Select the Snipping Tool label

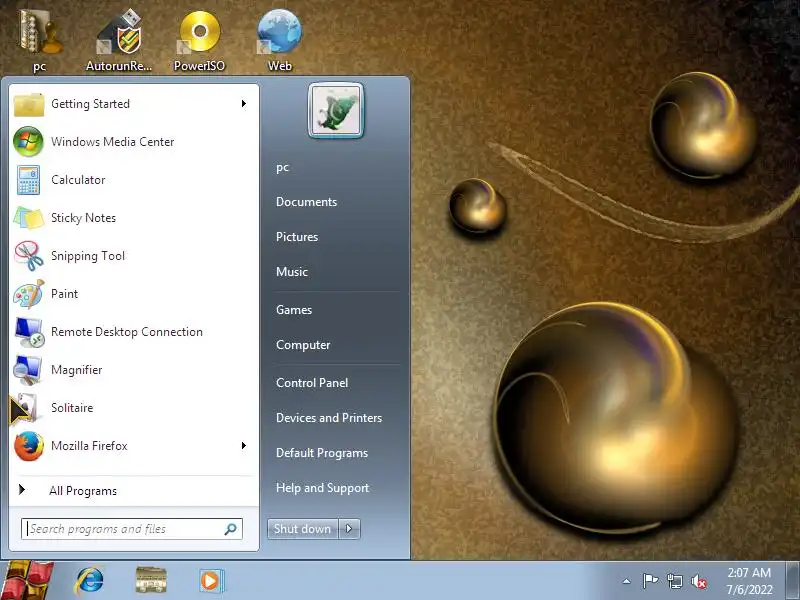[88, 256]
